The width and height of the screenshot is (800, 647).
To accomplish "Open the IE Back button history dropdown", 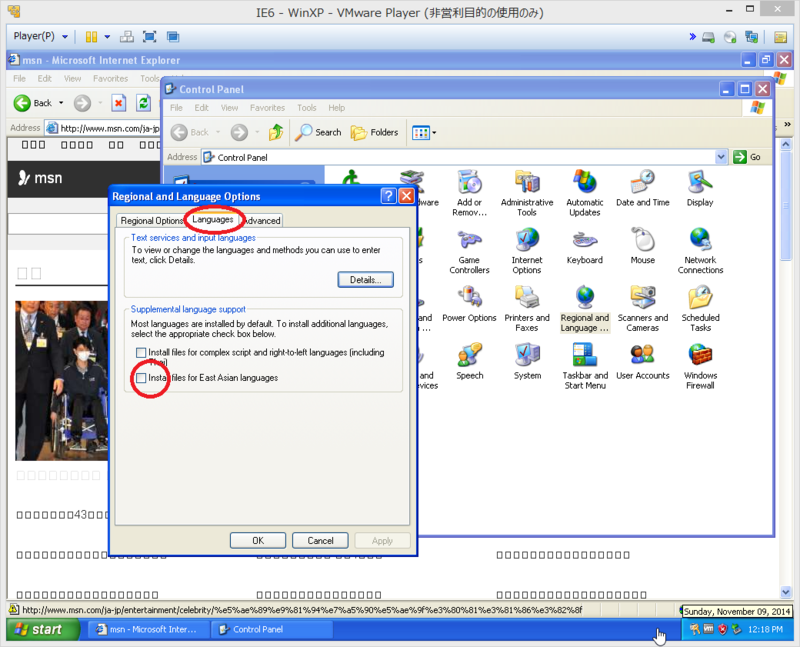I will [x=61, y=103].
